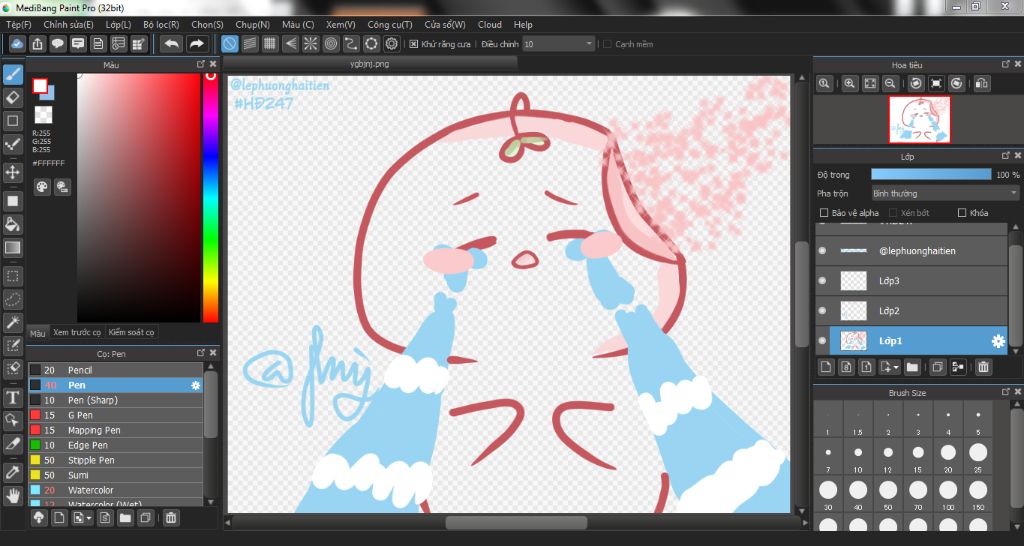Open the add-brush dropdown in the Brush panel

coord(82,519)
